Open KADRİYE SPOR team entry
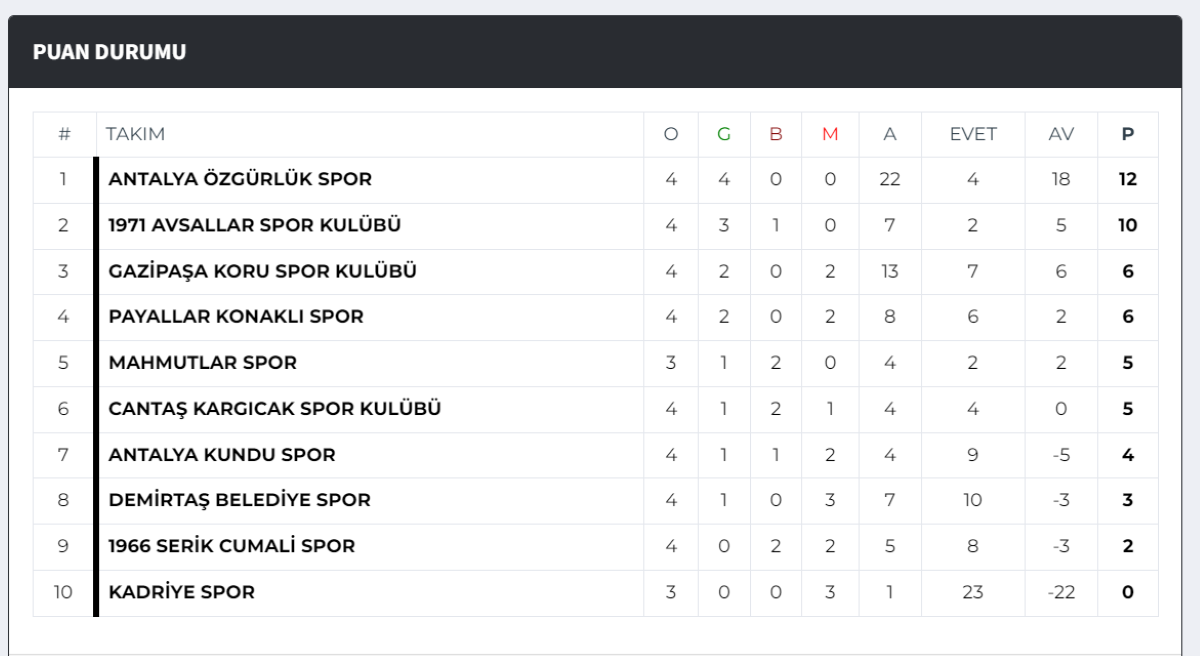1200x656 pixels. click(181, 592)
